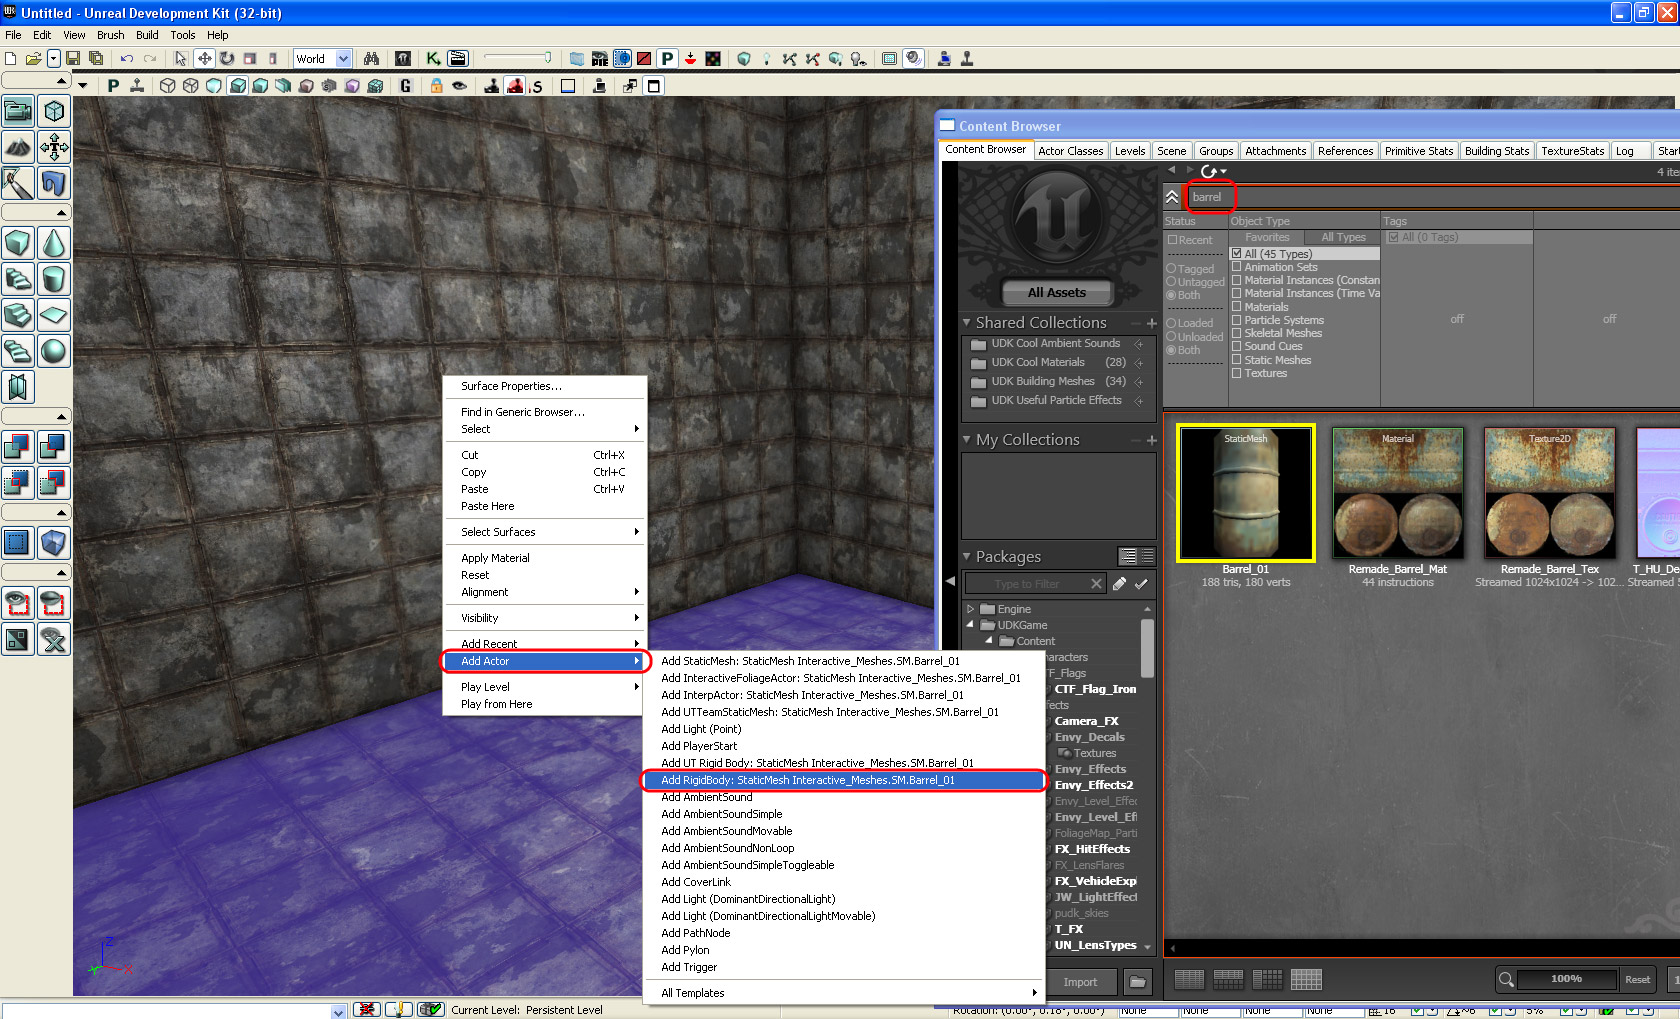Activate the Terrain editing mode icon
Viewport: 1680px width, 1019px height.
pyautogui.click(x=18, y=147)
